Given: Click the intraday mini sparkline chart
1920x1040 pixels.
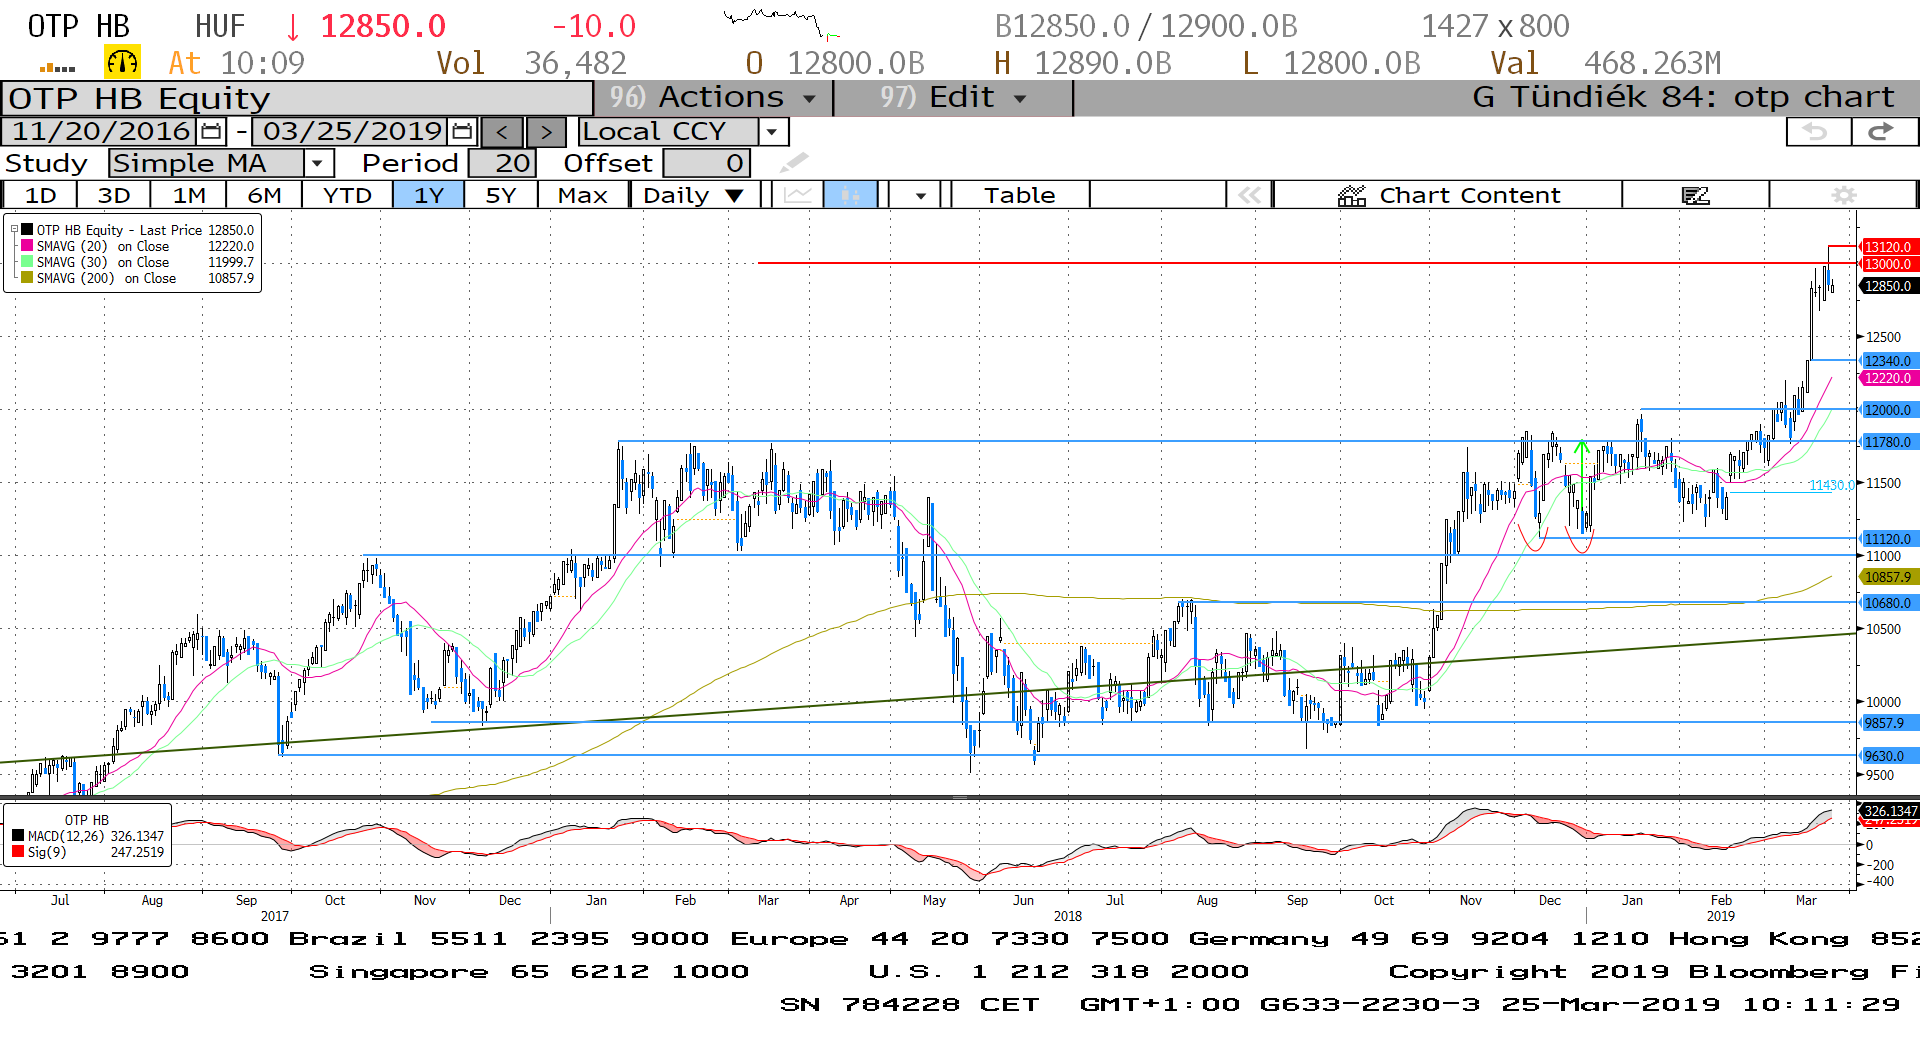Looking at the screenshot, I should (783, 22).
